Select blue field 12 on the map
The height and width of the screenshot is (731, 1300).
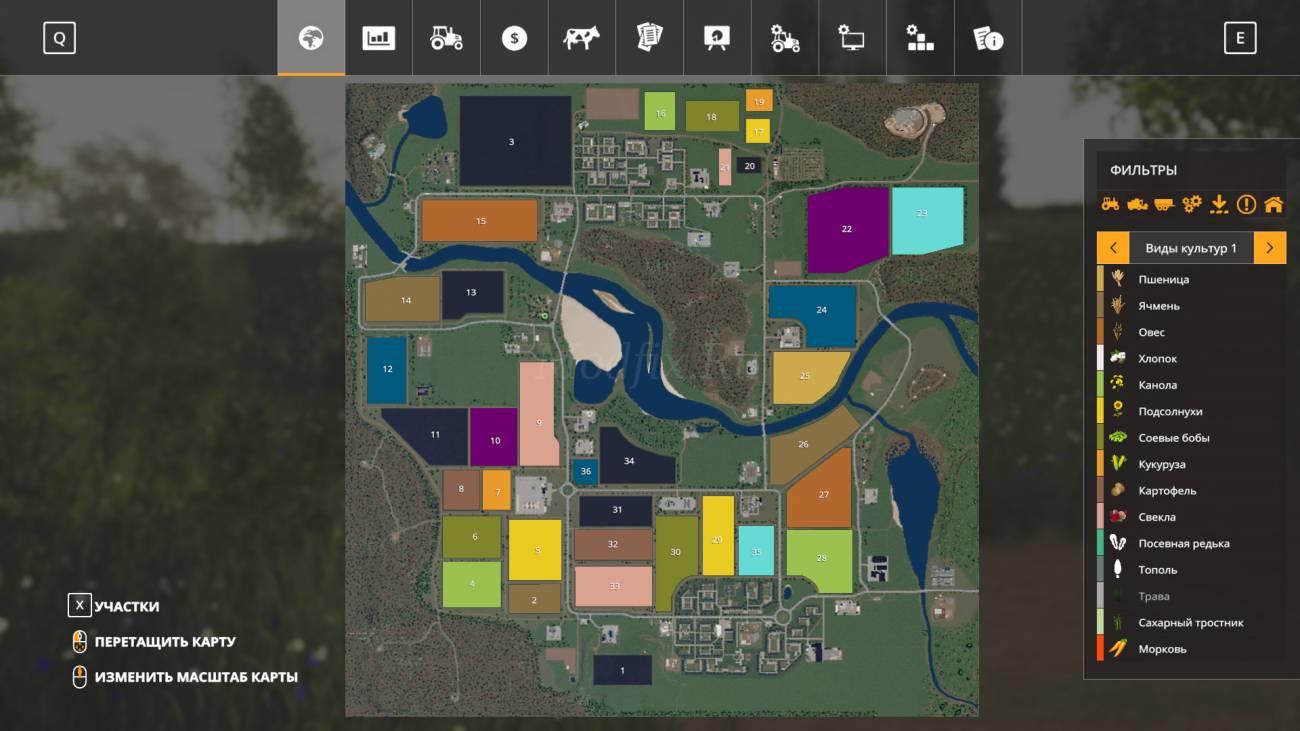point(387,369)
